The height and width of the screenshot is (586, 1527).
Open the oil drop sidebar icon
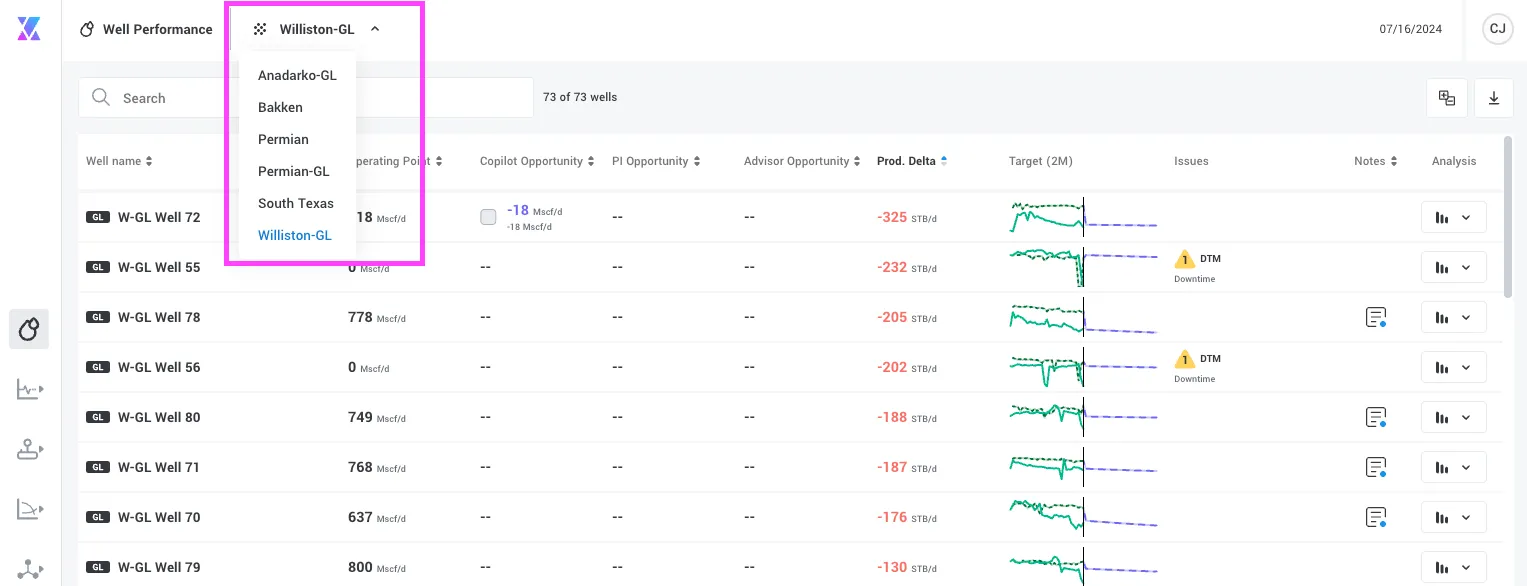pos(29,329)
